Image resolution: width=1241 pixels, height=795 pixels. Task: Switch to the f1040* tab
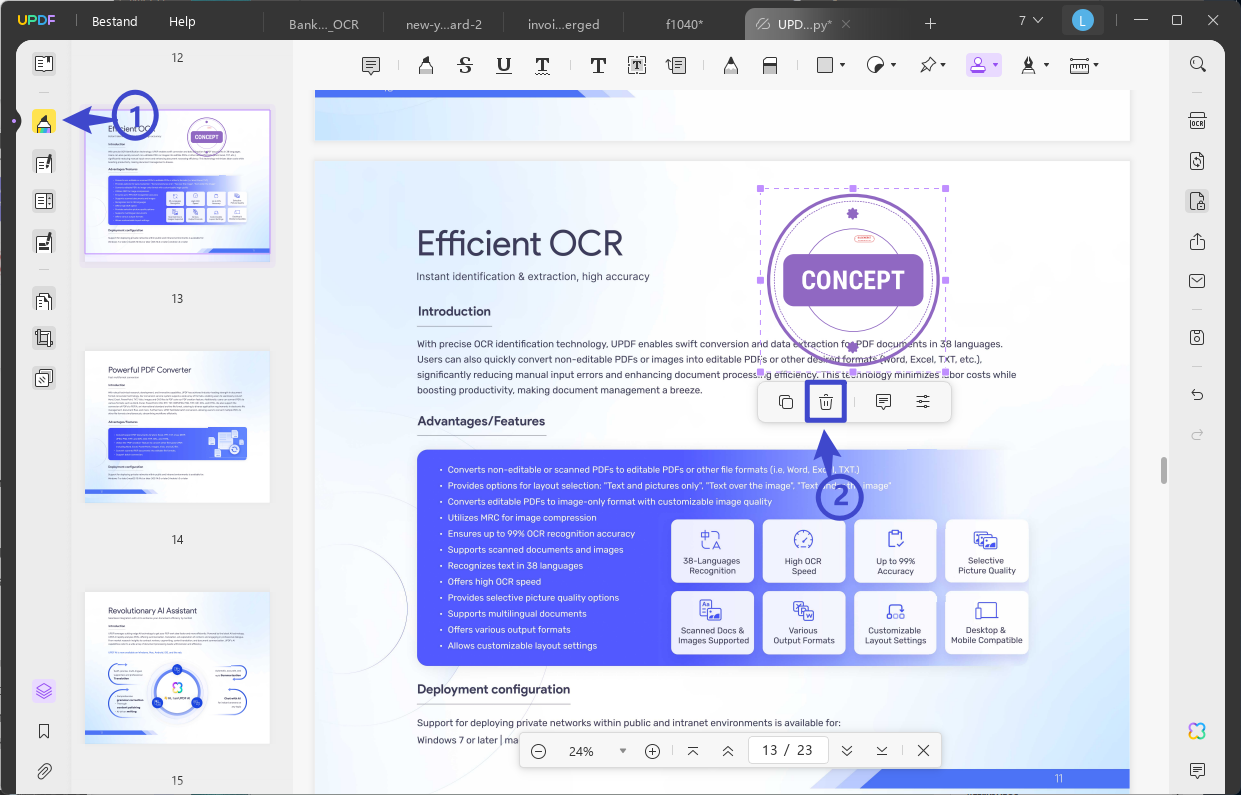684,23
